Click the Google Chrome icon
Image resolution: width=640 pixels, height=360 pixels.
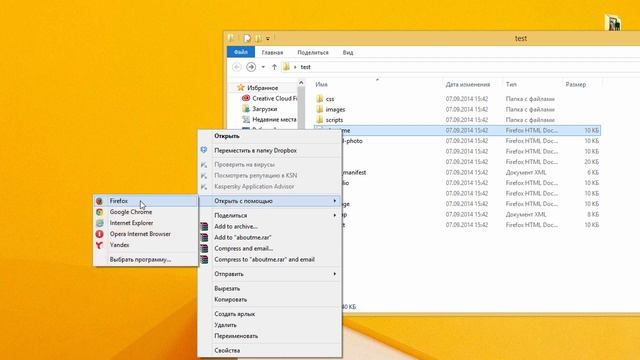pos(100,212)
